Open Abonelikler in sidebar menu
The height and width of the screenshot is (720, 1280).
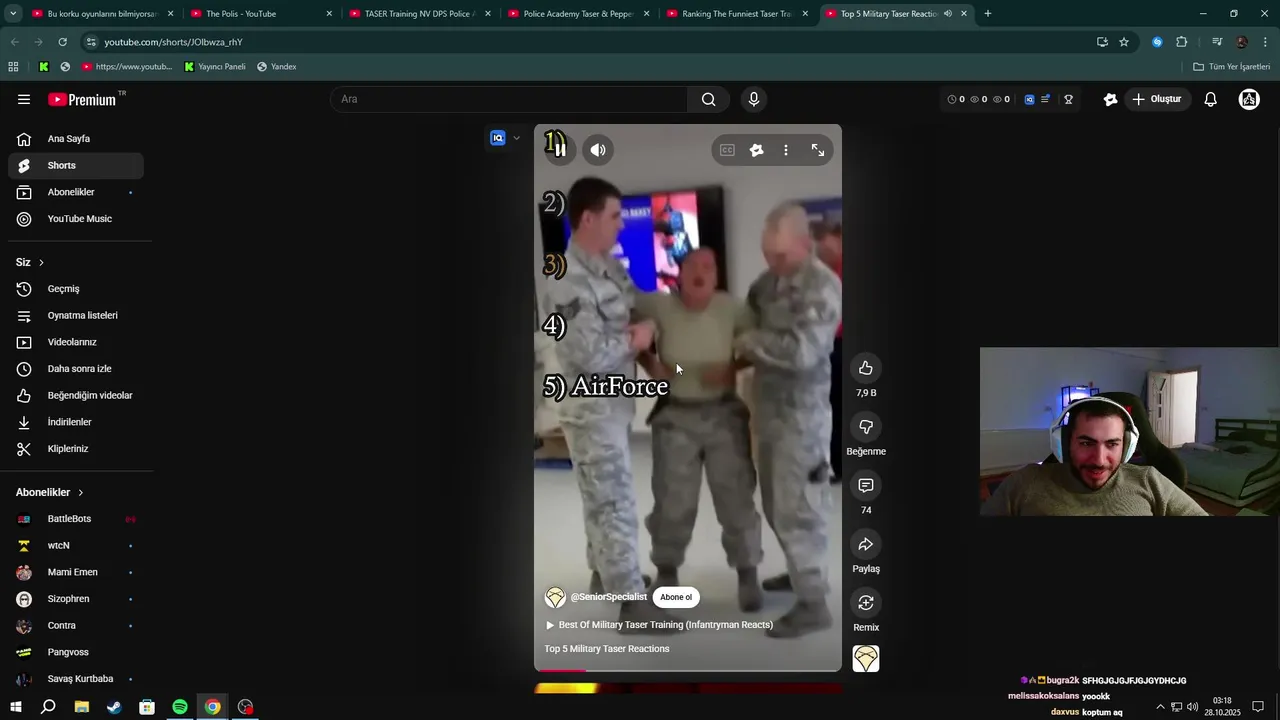coord(76,192)
